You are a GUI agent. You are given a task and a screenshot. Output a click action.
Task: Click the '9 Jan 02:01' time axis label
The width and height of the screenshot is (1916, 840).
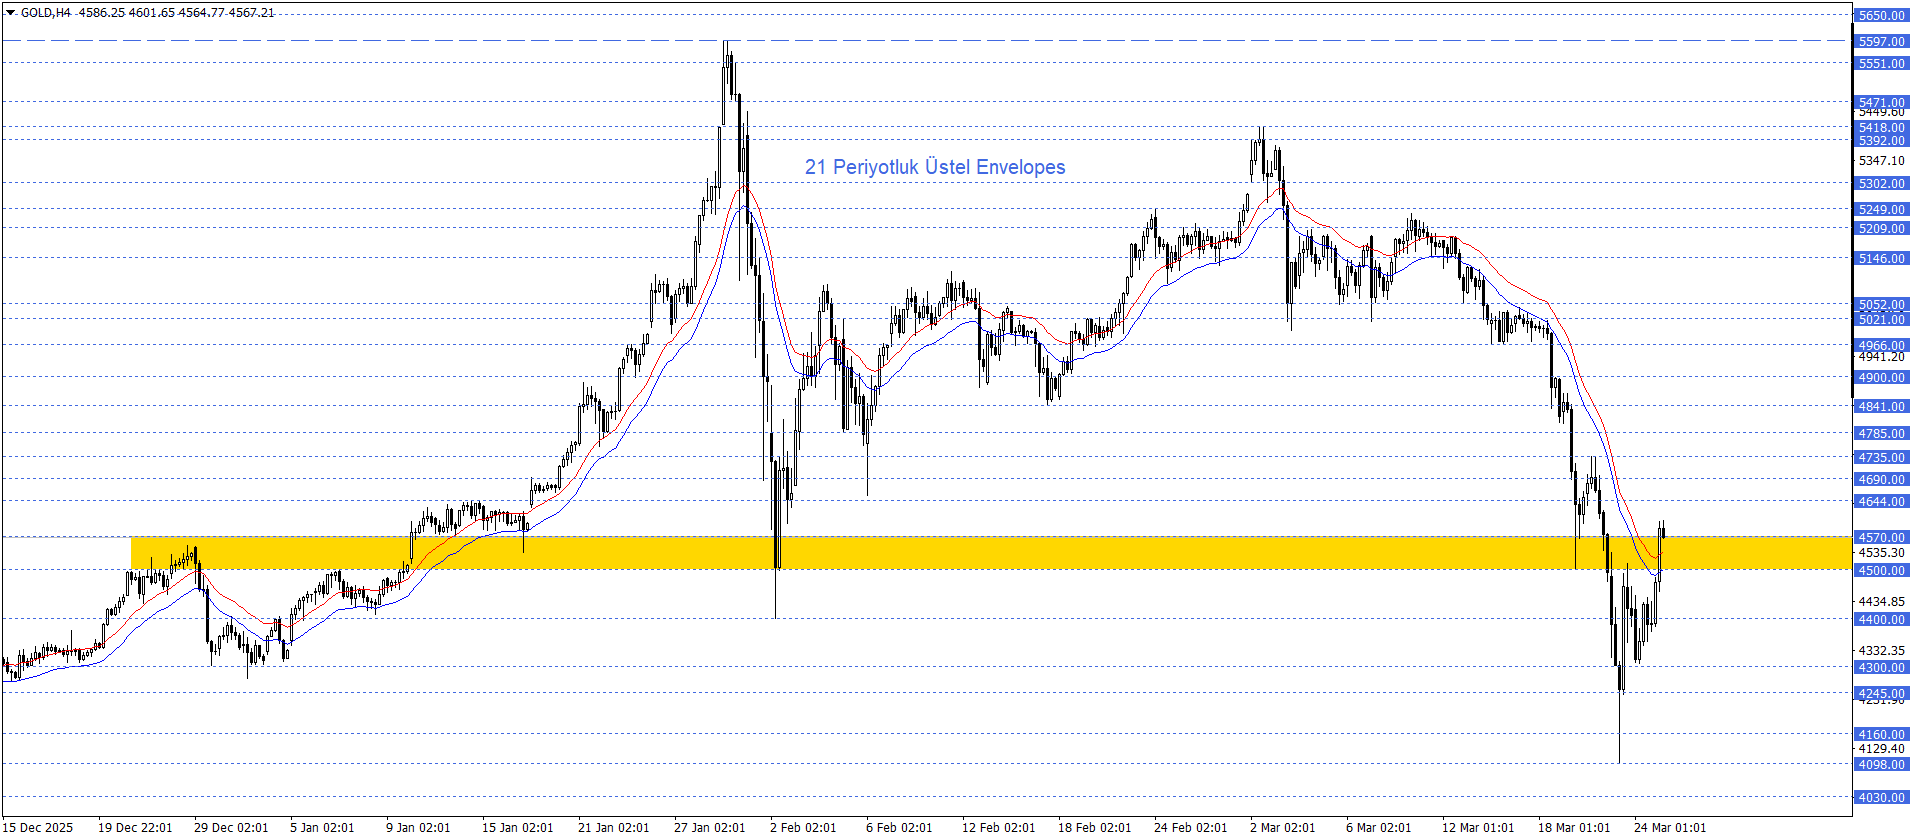click(x=418, y=828)
